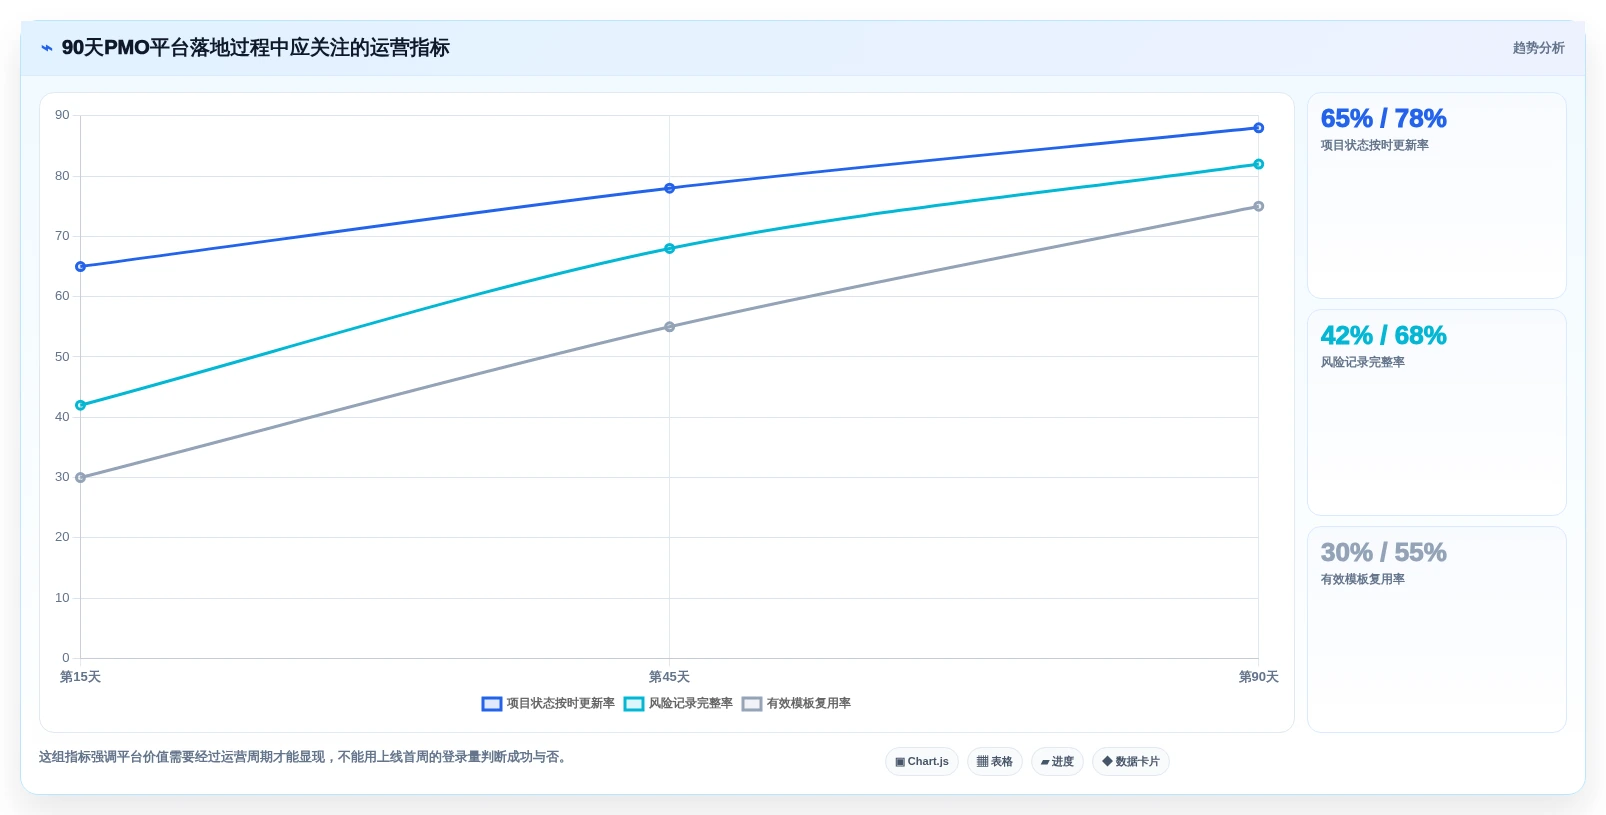1606x815 pixels.
Task: Click the blue data point at 第15天
Action: click(x=81, y=267)
